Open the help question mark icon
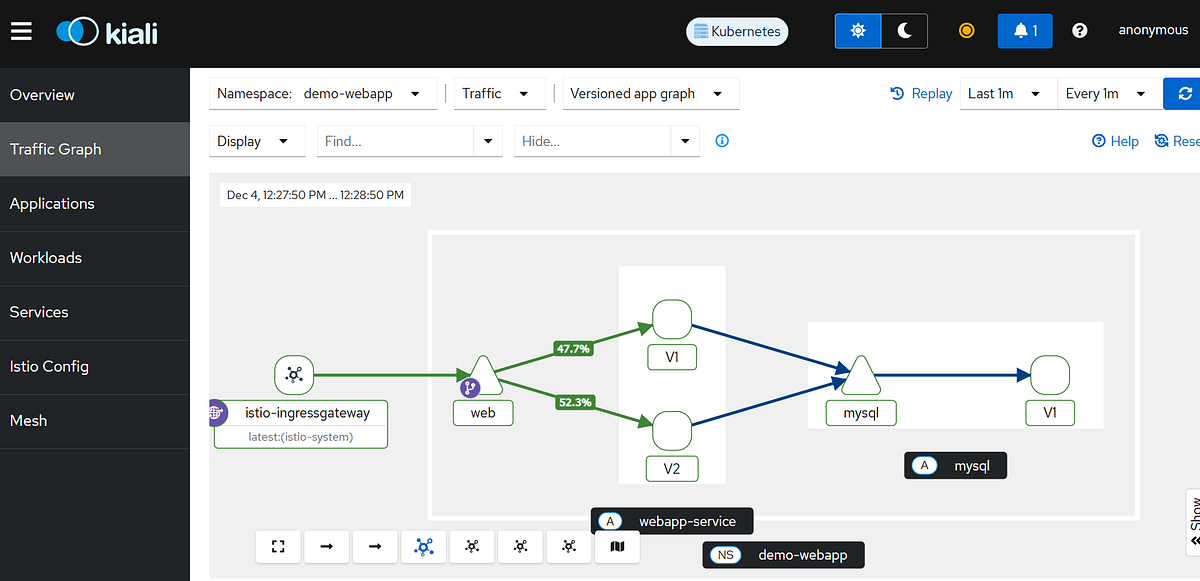Viewport: 1200px width, 581px height. click(x=1079, y=31)
